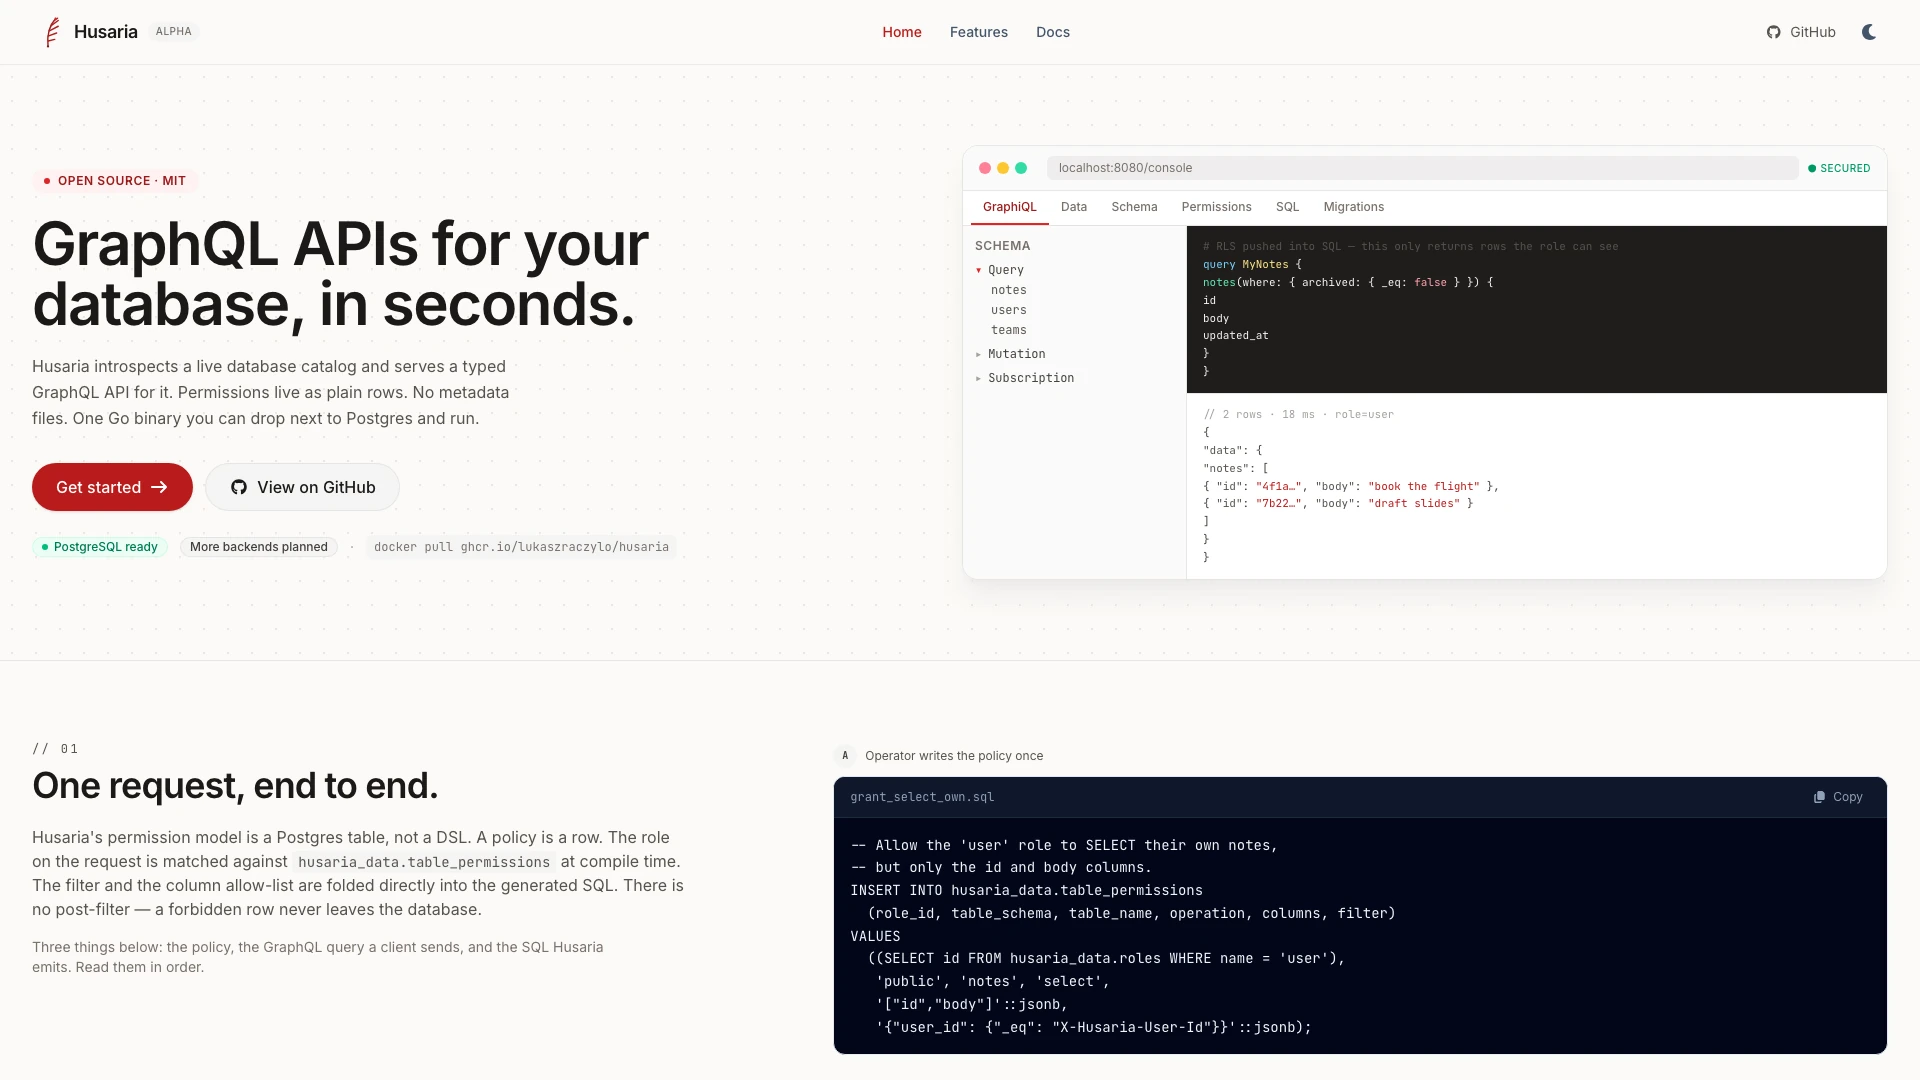Click the "book the flight" result row
The width and height of the screenshot is (1920, 1080).
1351,486
